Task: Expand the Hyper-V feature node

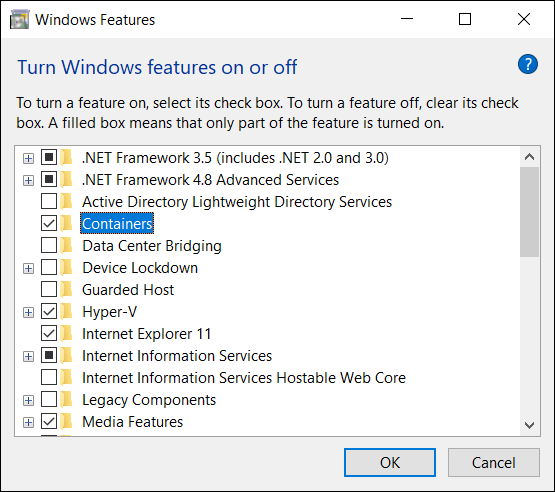Action: [x=28, y=313]
